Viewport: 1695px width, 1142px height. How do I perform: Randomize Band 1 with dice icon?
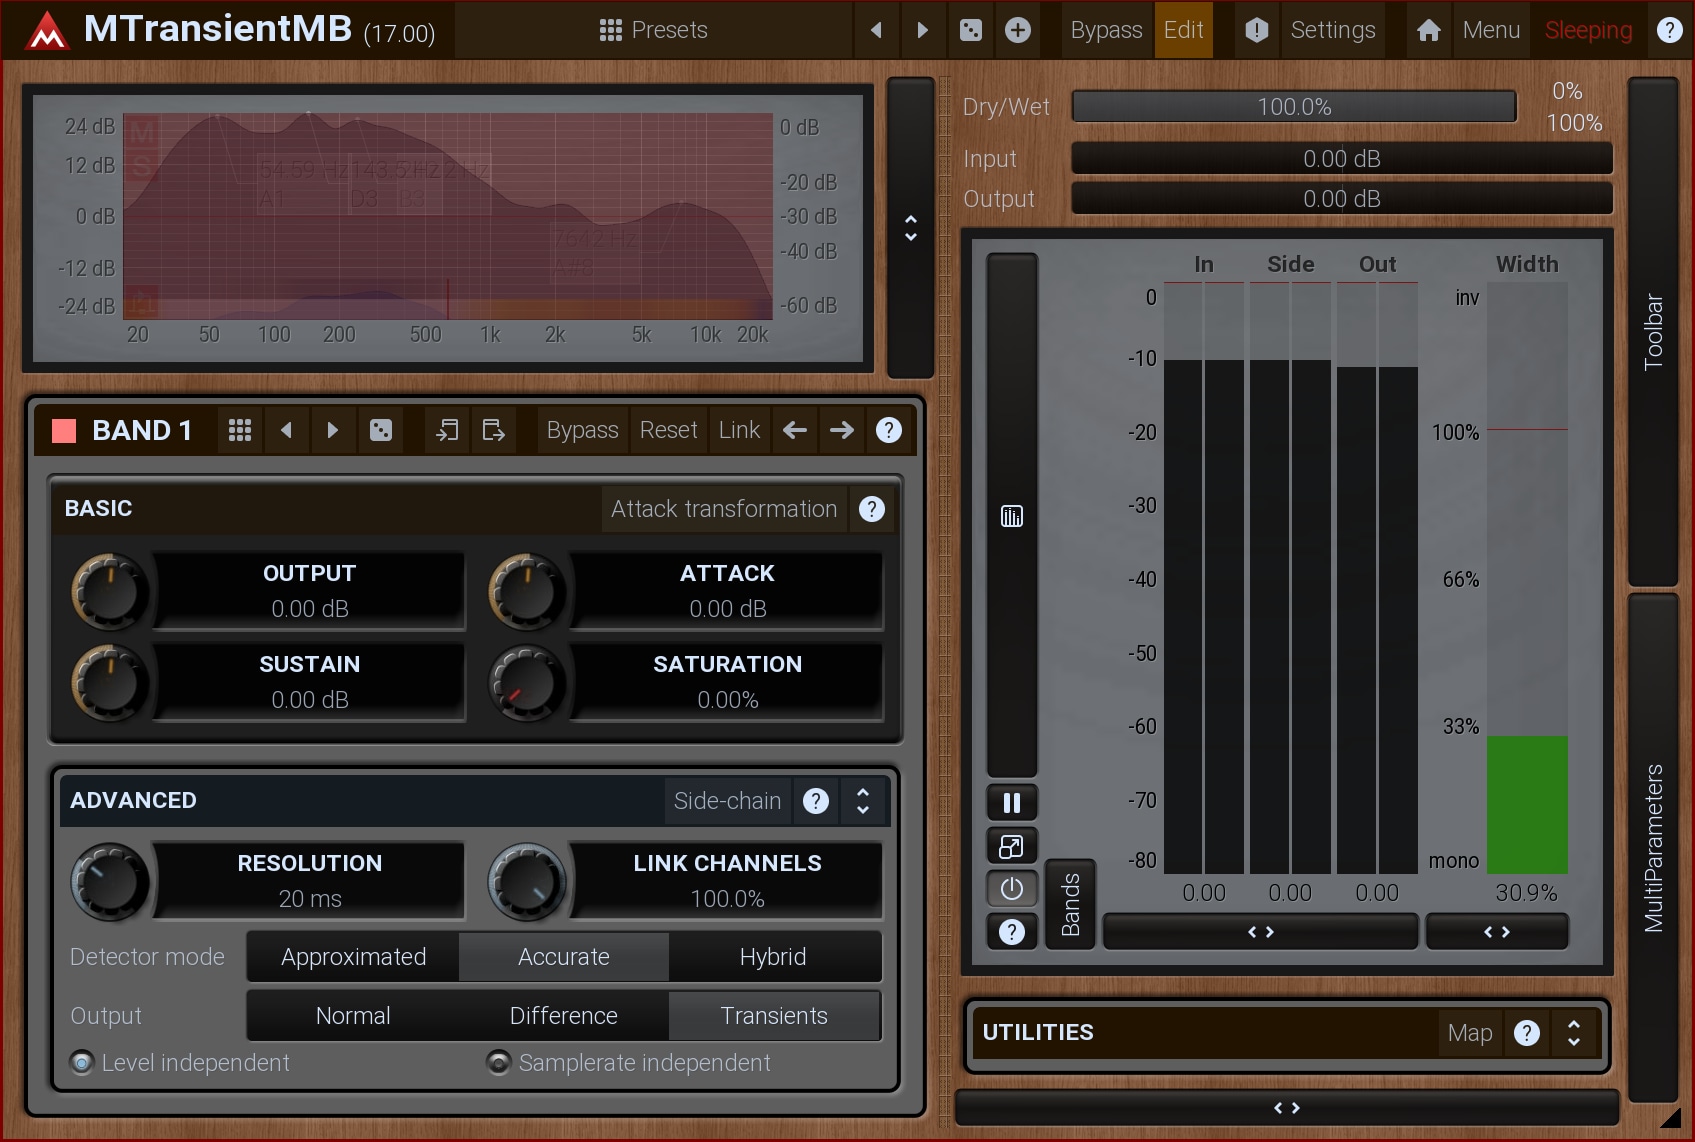381,430
